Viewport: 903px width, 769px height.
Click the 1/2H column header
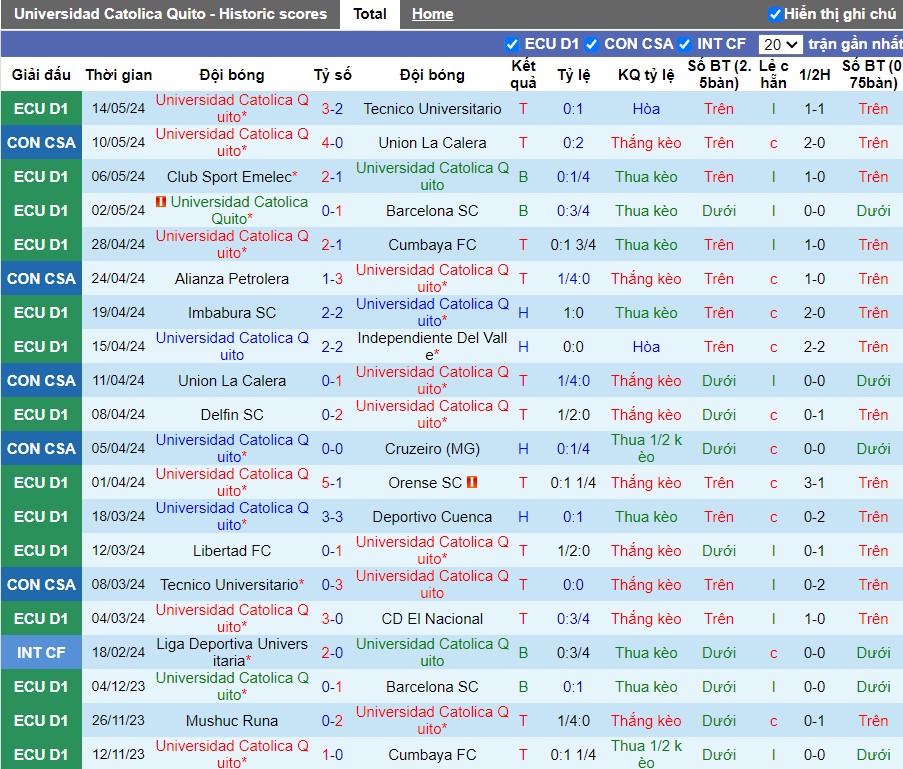(814, 75)
